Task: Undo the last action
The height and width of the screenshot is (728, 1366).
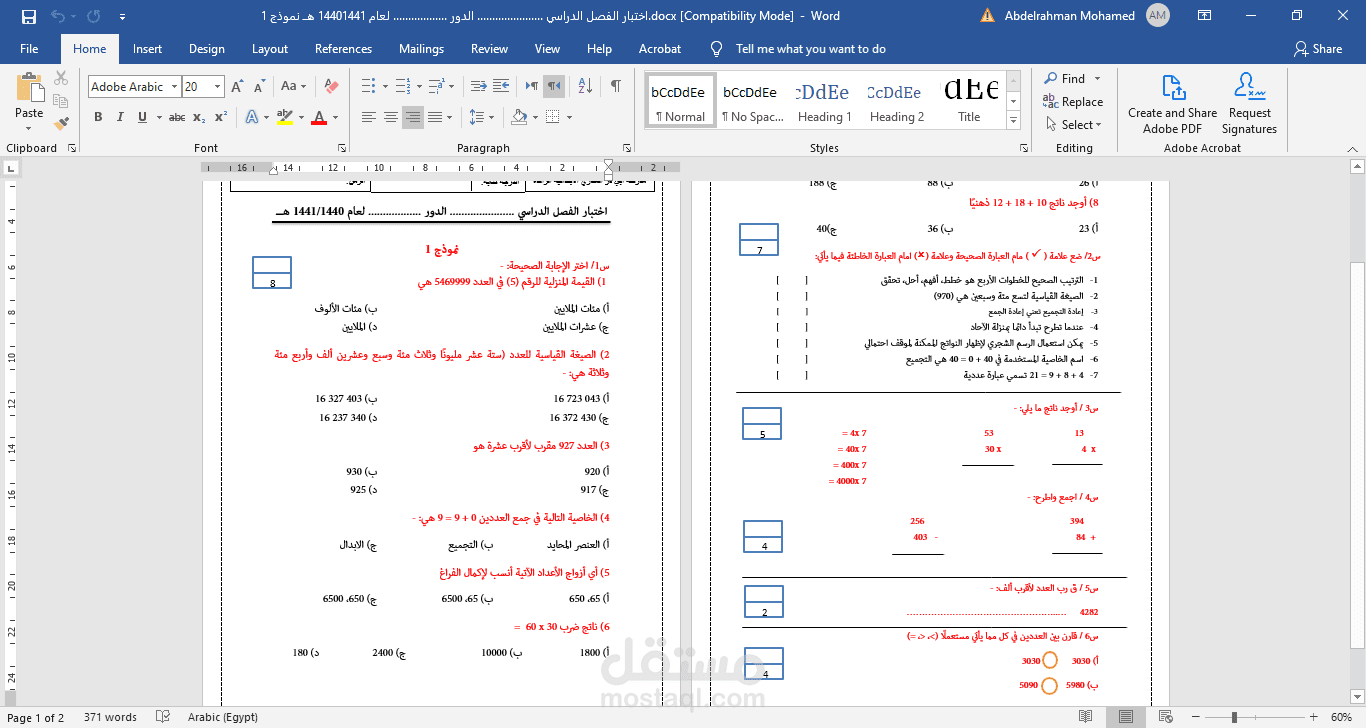Action: click(x=58, y=16)
